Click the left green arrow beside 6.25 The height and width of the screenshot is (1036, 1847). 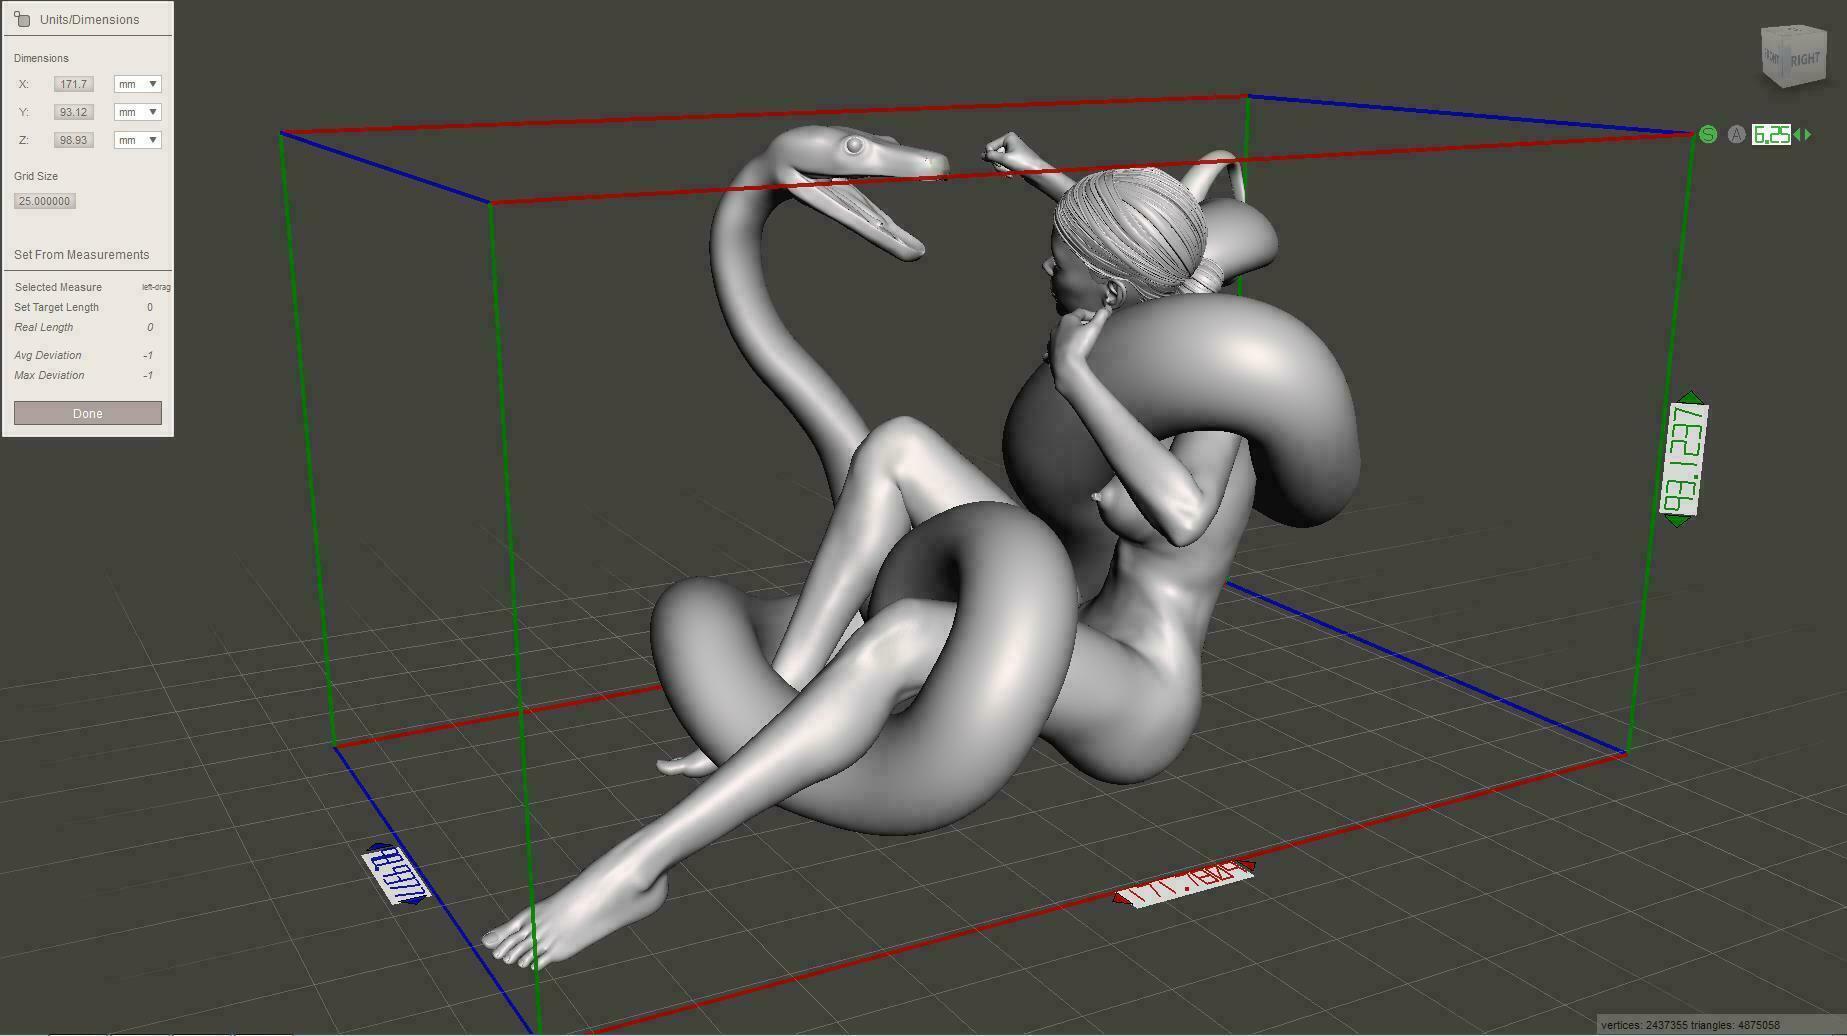(x=1798, y=134)
